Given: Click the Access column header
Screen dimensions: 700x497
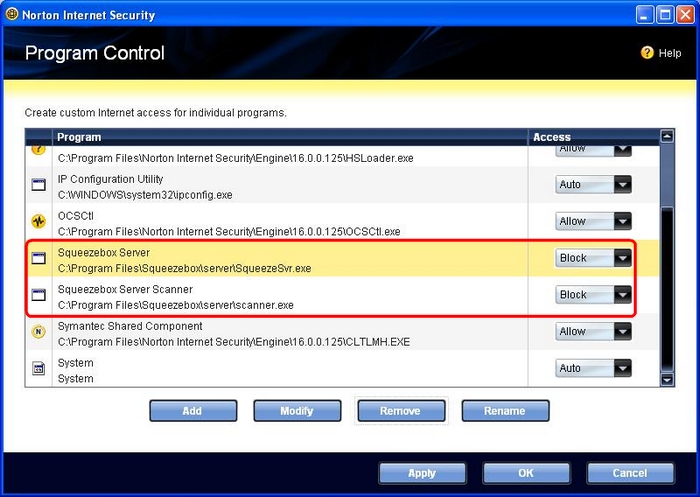Looking at the screenshot, I should pos(593,137).
